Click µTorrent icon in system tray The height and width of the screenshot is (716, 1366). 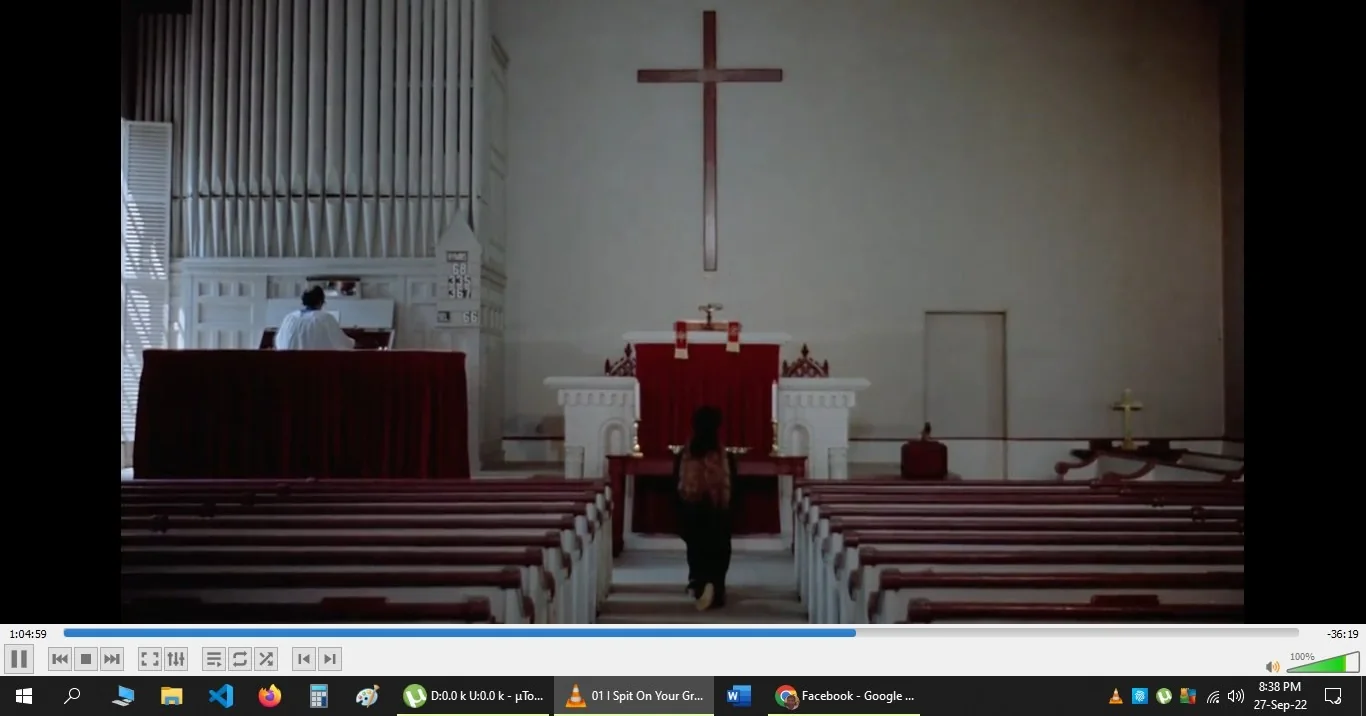[x=1164, y=696]
